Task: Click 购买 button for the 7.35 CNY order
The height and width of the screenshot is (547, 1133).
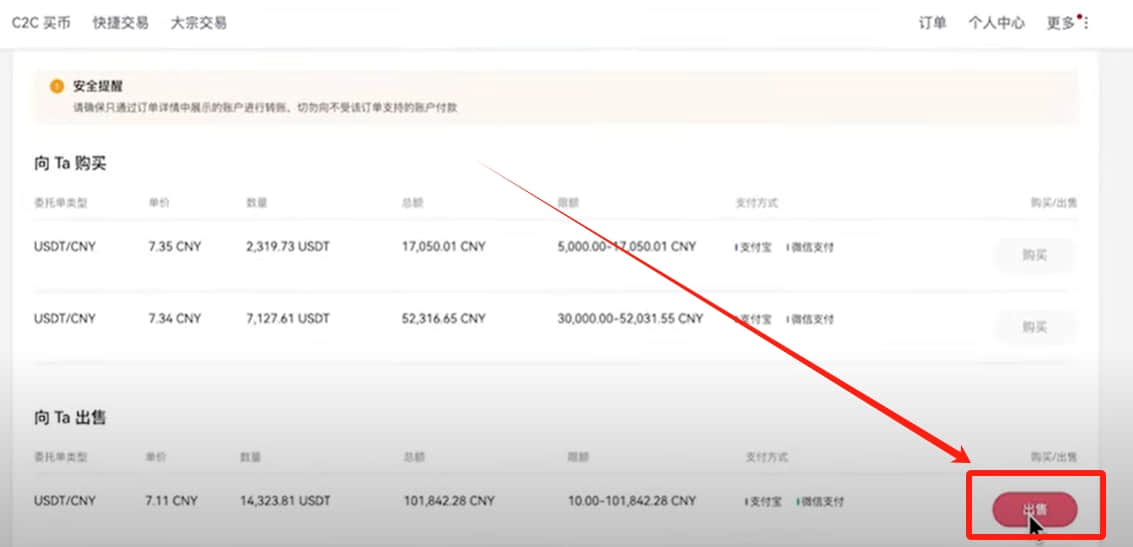Action: pos(1035,255)
